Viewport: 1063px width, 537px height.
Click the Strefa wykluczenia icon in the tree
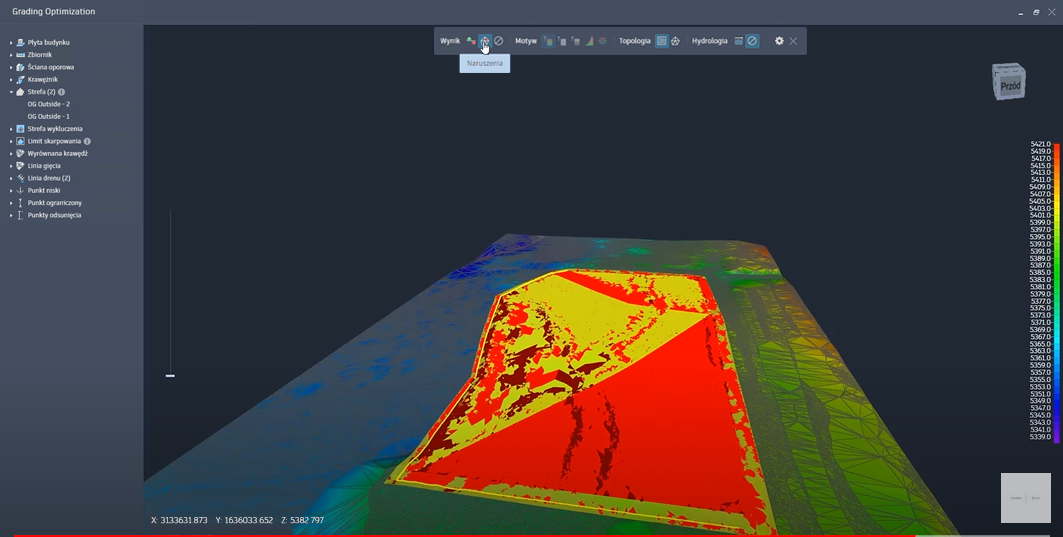[x=20, y=129]
